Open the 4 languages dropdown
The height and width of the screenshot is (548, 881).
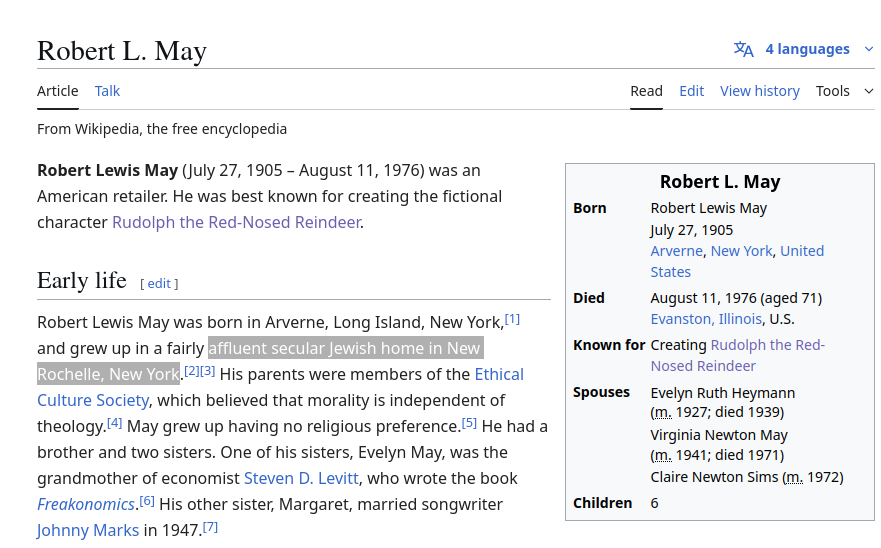point(807,49)
